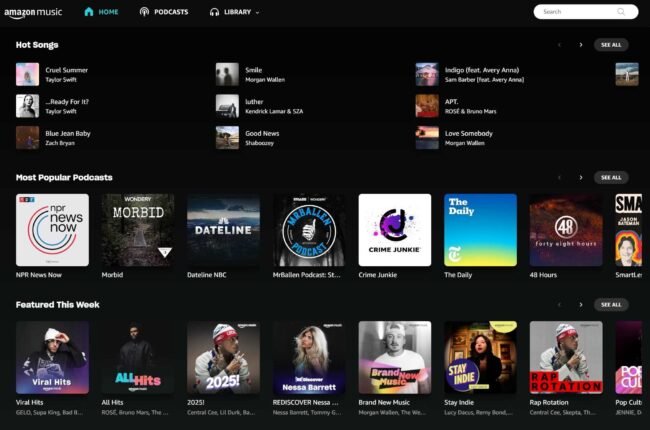Click the Amazon Music logo

click(33, 12)
